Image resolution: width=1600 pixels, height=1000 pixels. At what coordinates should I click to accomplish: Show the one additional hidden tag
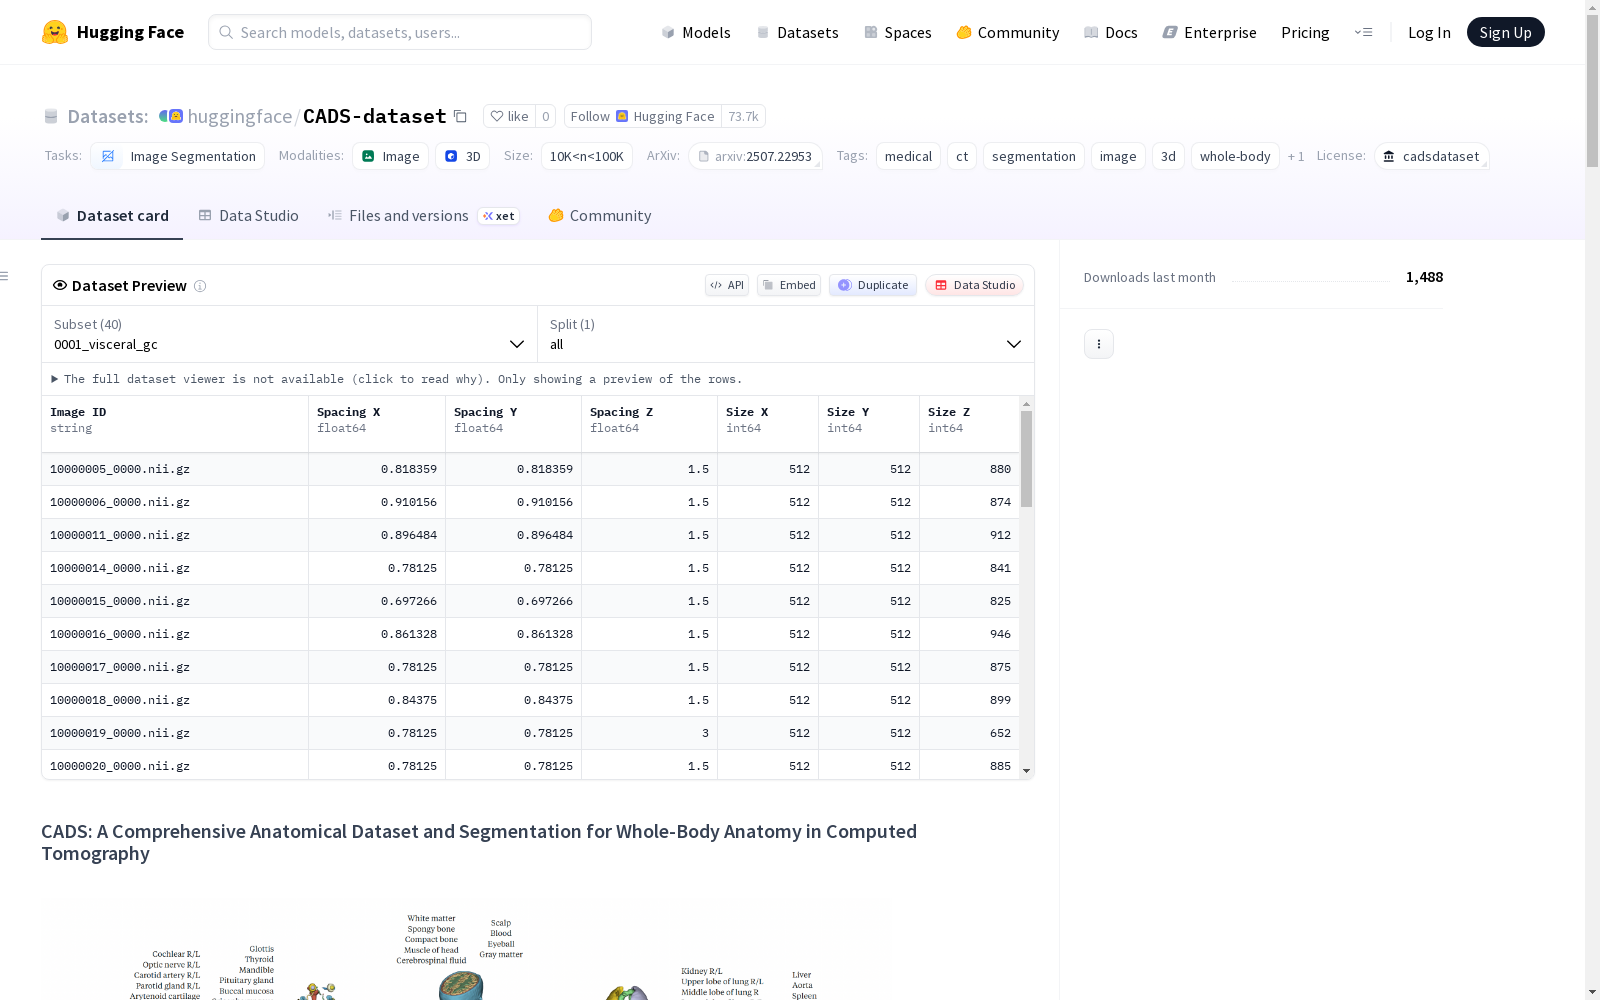point(1296,157)
